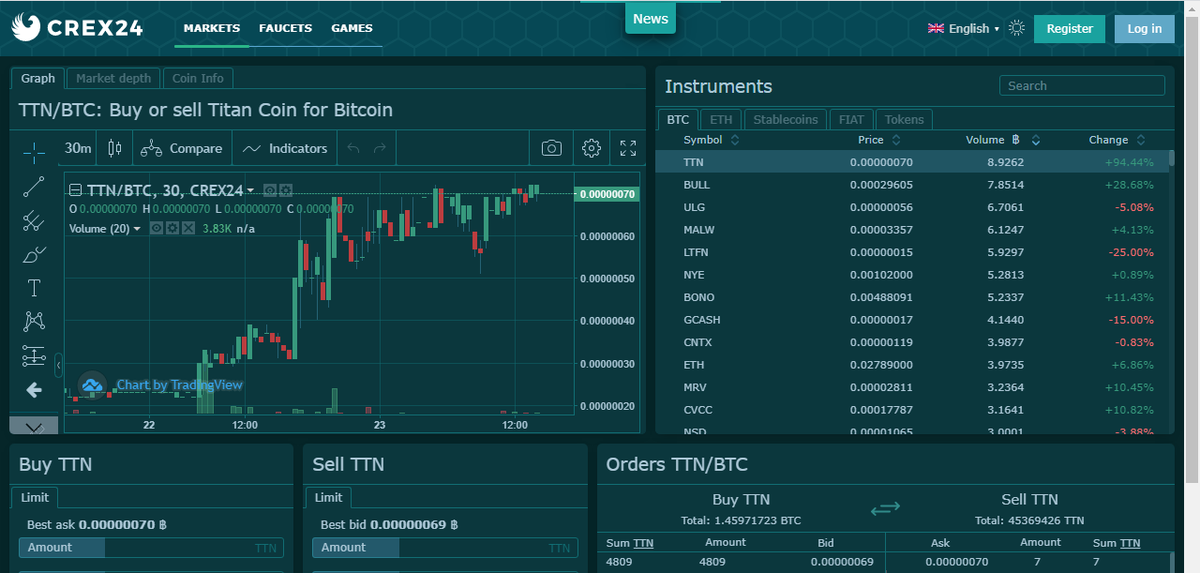Select the FIAT instruments tab
Viewport: 1200px width, 573px height.
click(x=851, y=119)
